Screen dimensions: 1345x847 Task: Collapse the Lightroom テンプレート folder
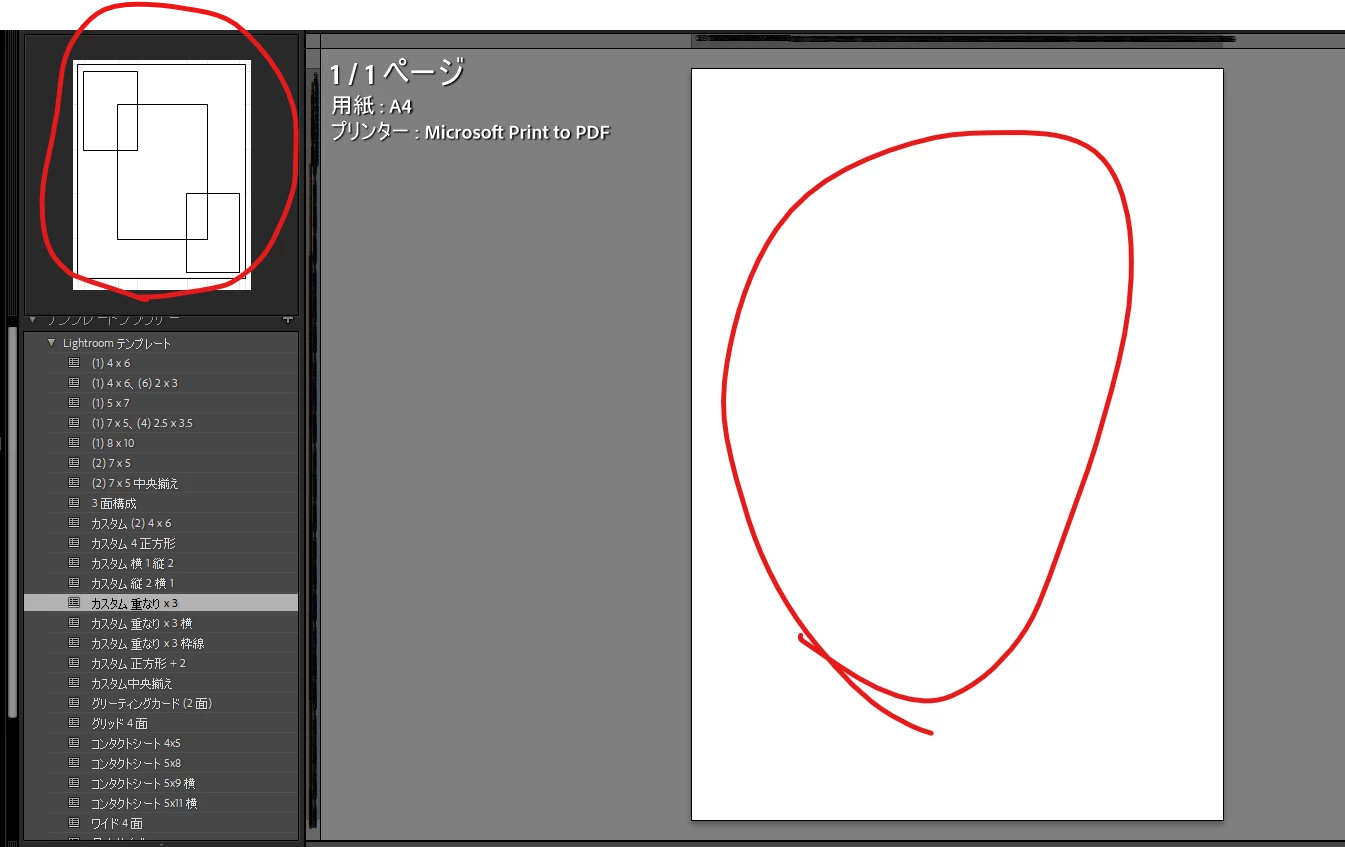pos(52,343)
